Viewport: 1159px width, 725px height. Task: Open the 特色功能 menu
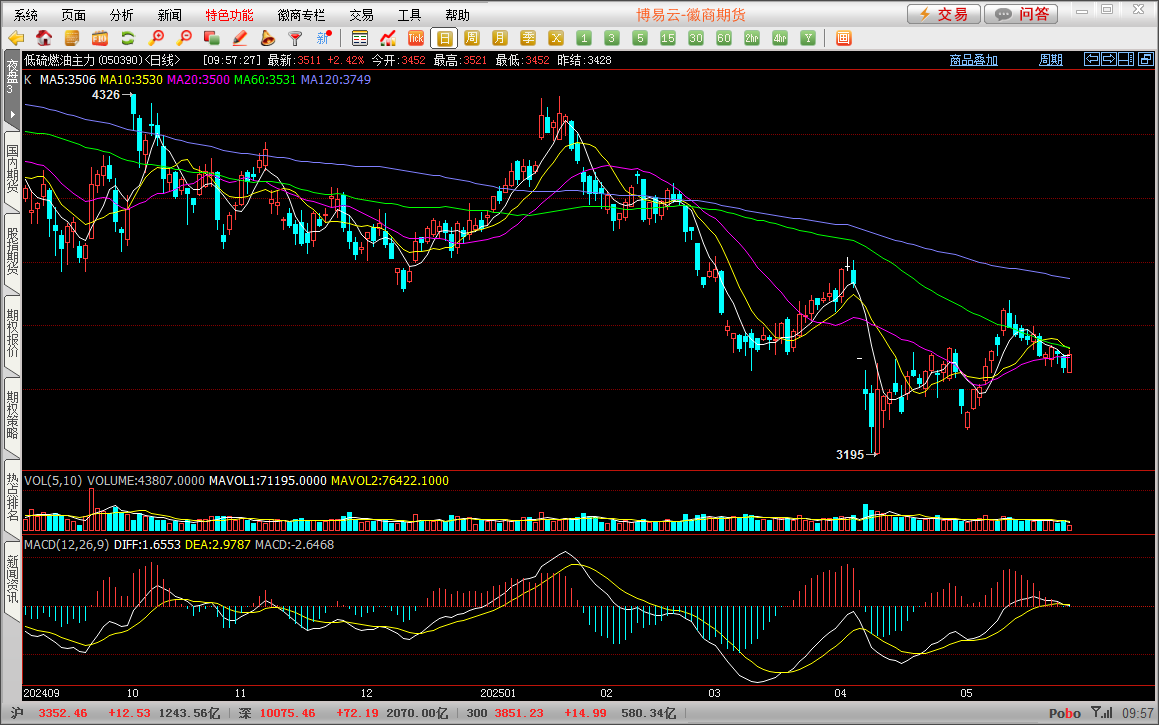(230, 15)
